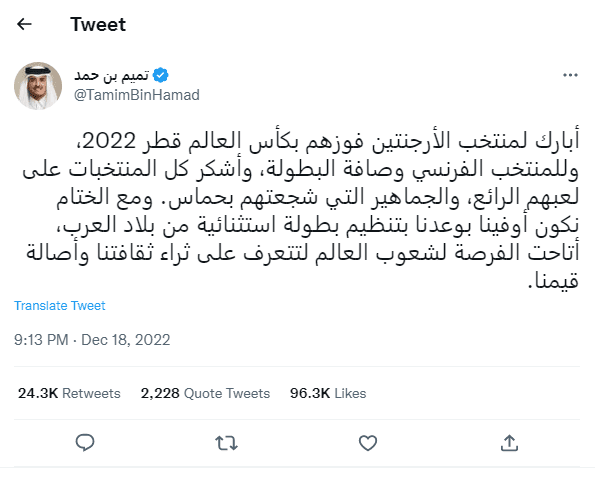Retweet using the arrows icon
595x478 pixels.
(226, 443)
